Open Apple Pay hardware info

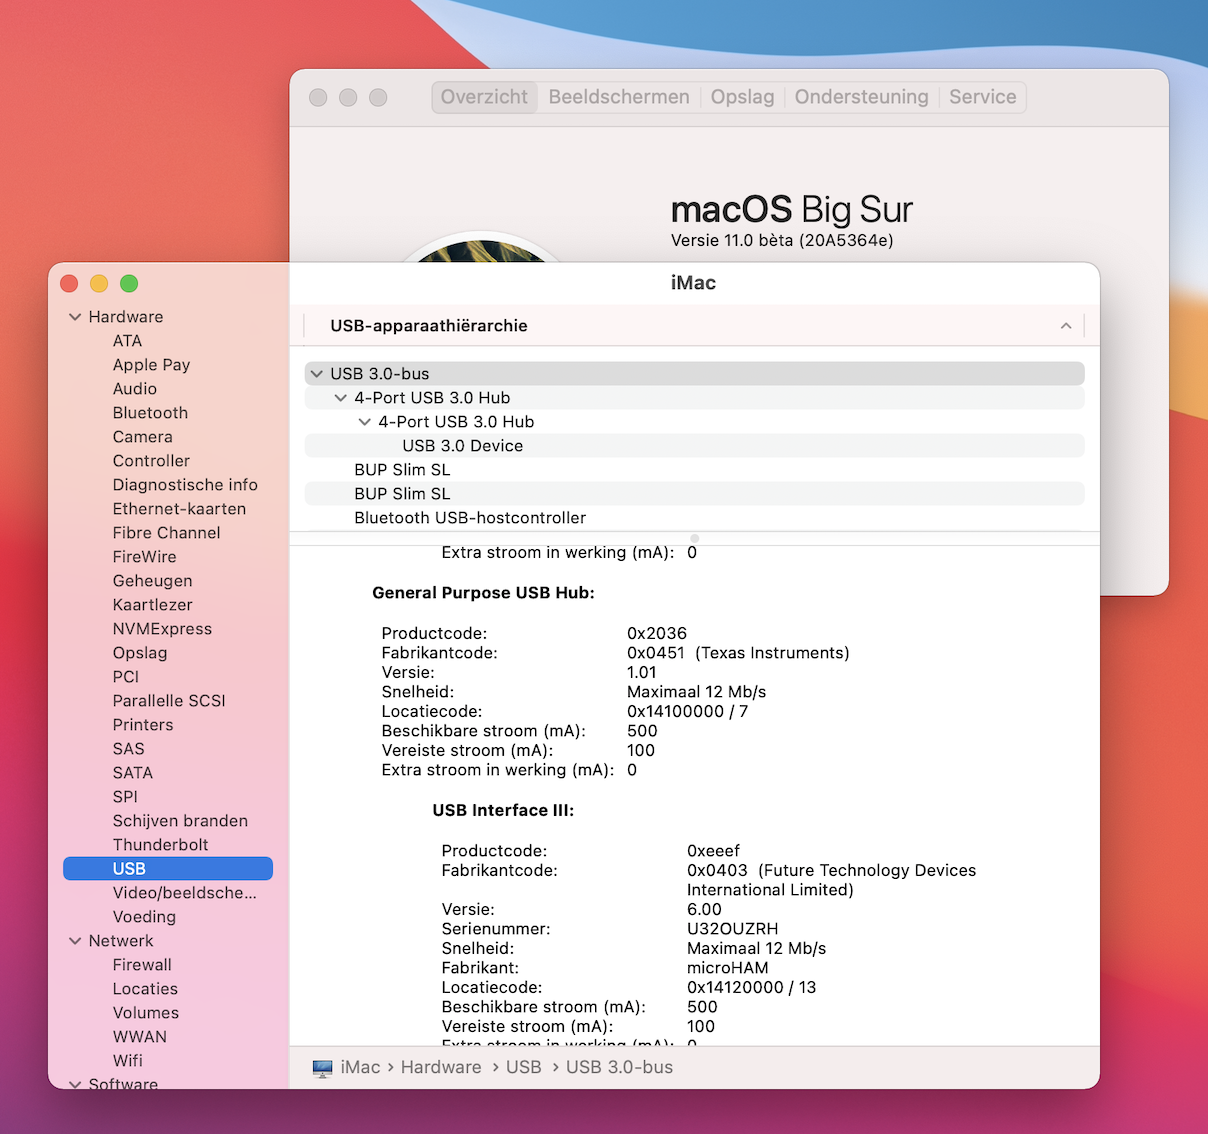point(151,365)
